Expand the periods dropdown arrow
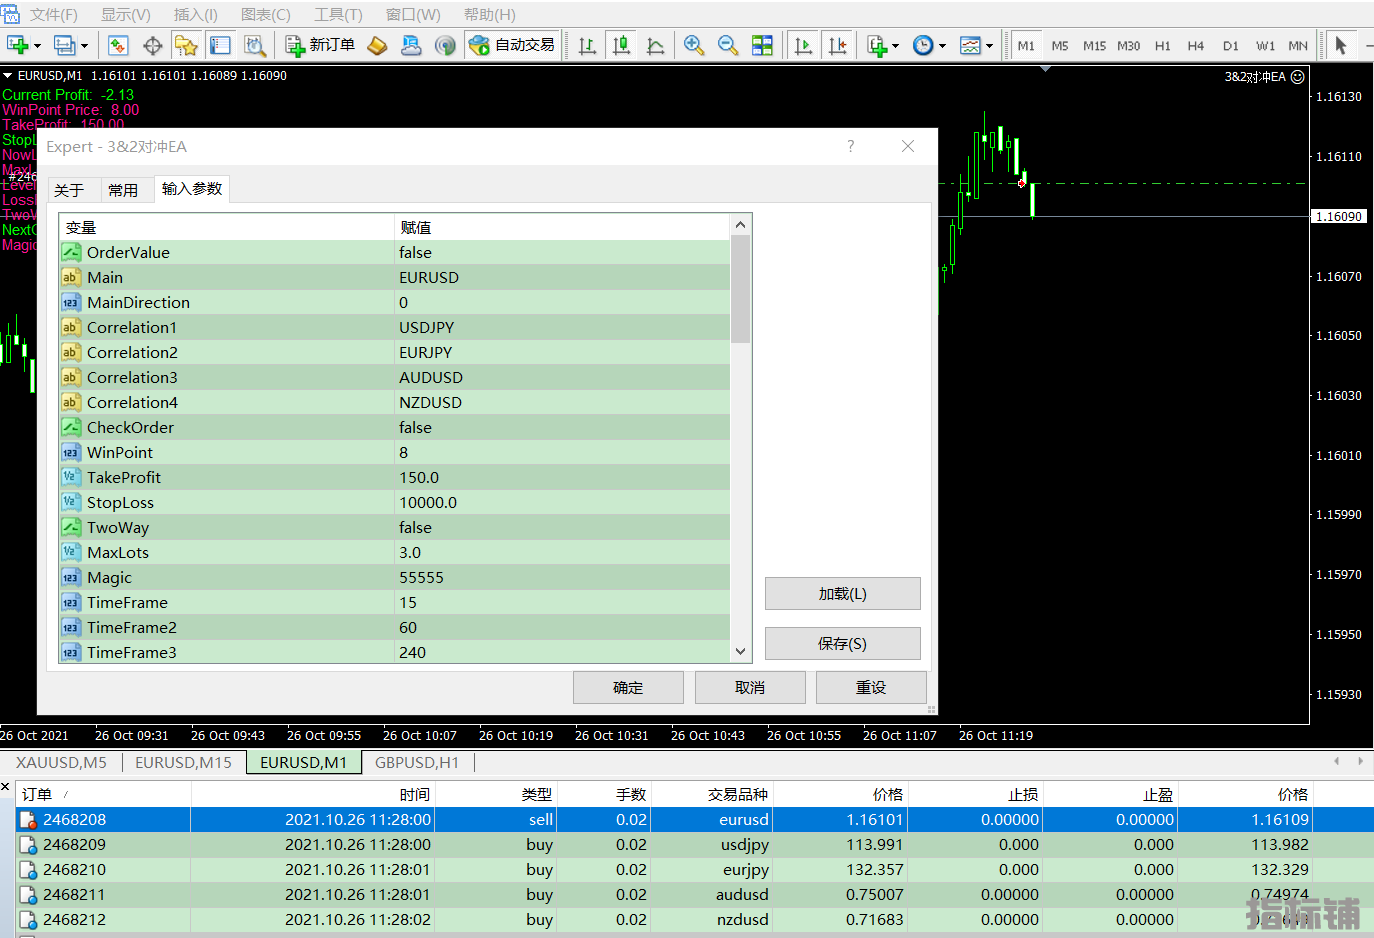 pos(942,46)
